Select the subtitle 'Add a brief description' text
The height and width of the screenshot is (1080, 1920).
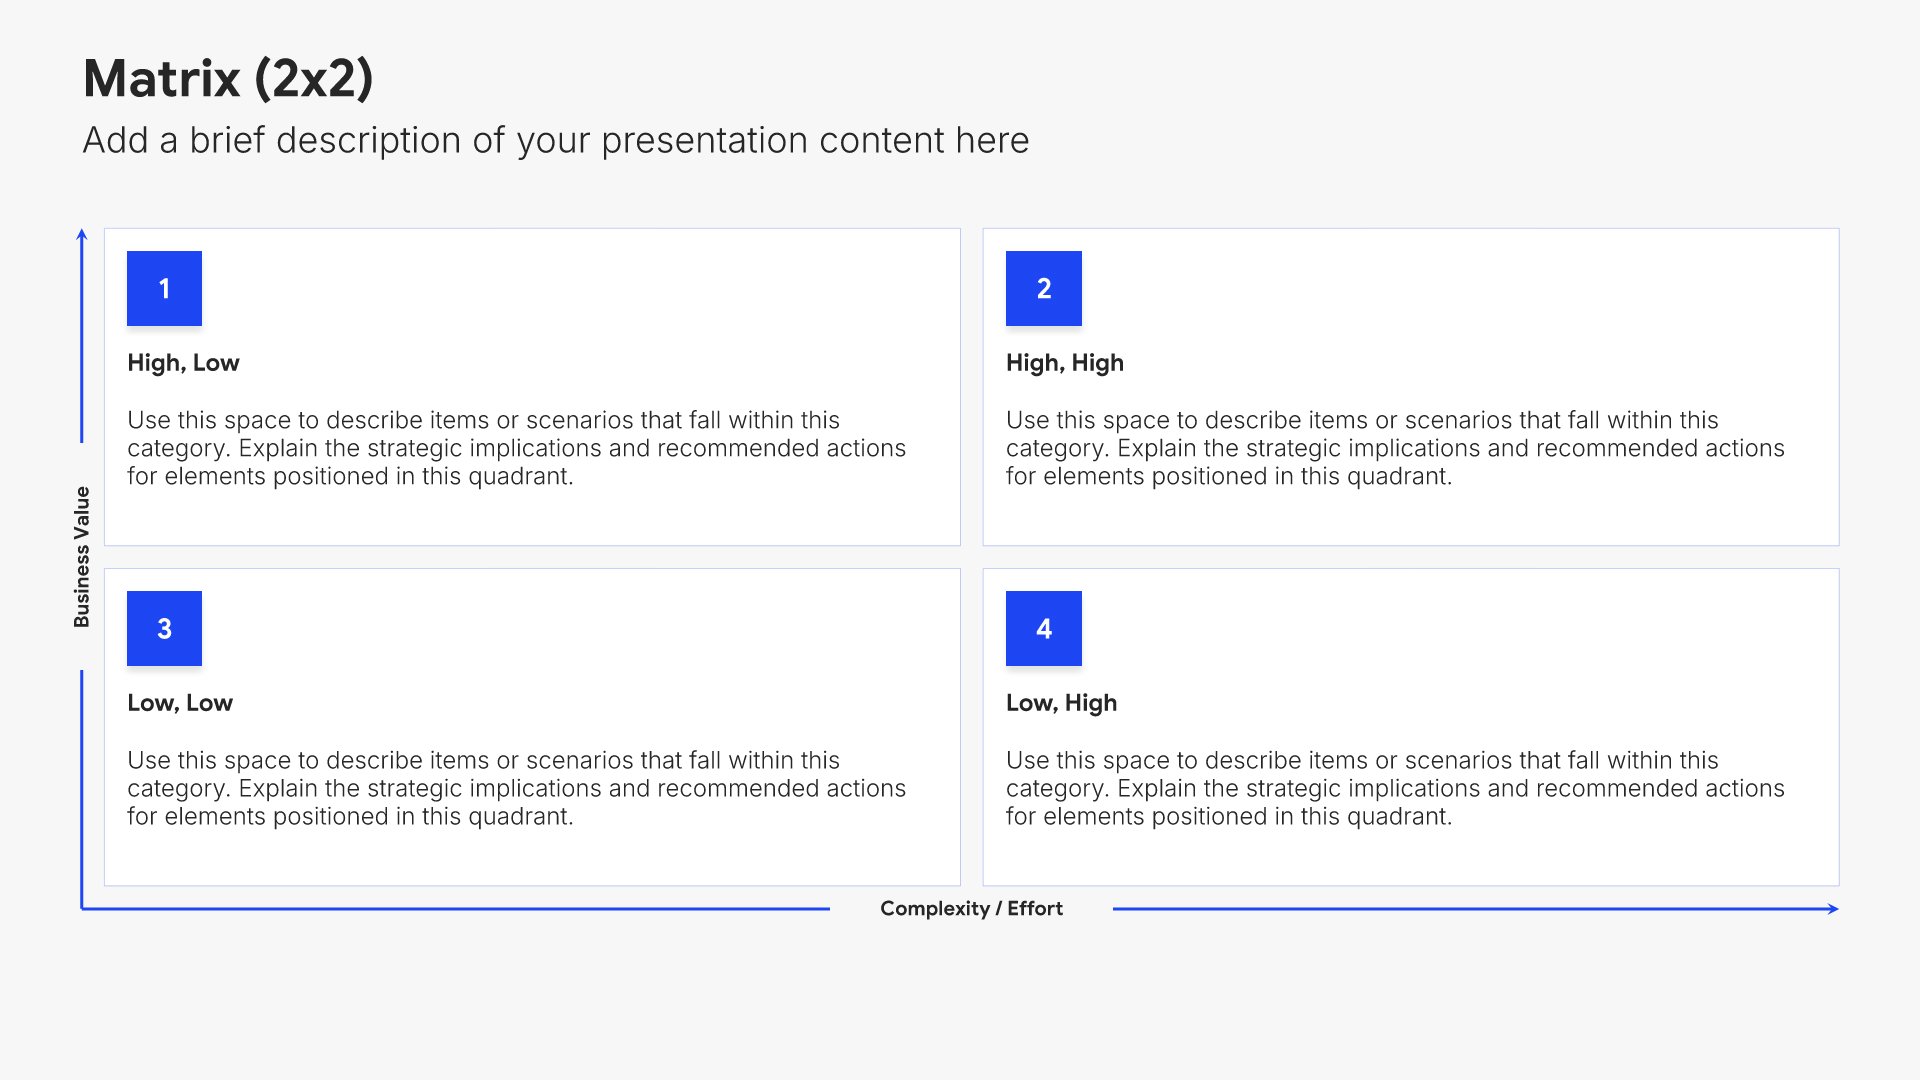point(556,140)
